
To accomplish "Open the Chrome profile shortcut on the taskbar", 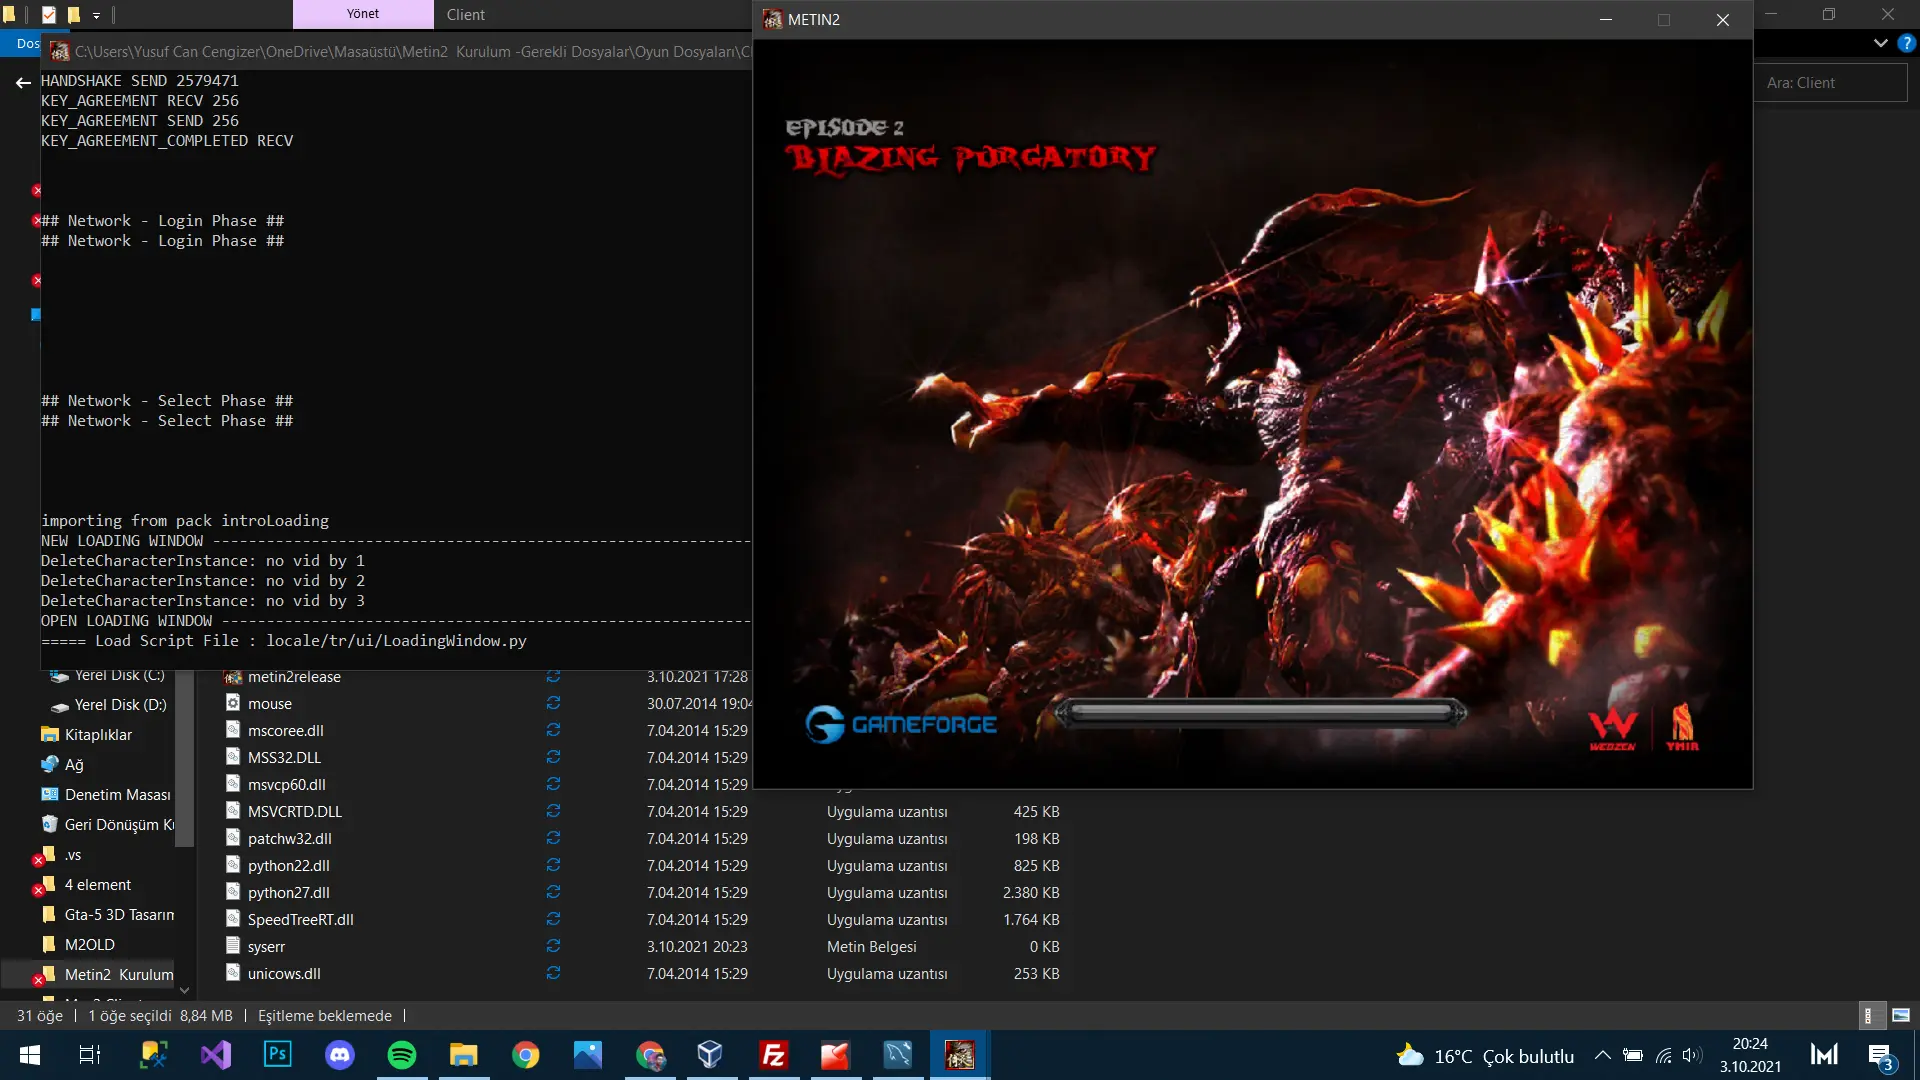I will (650, 1055).
